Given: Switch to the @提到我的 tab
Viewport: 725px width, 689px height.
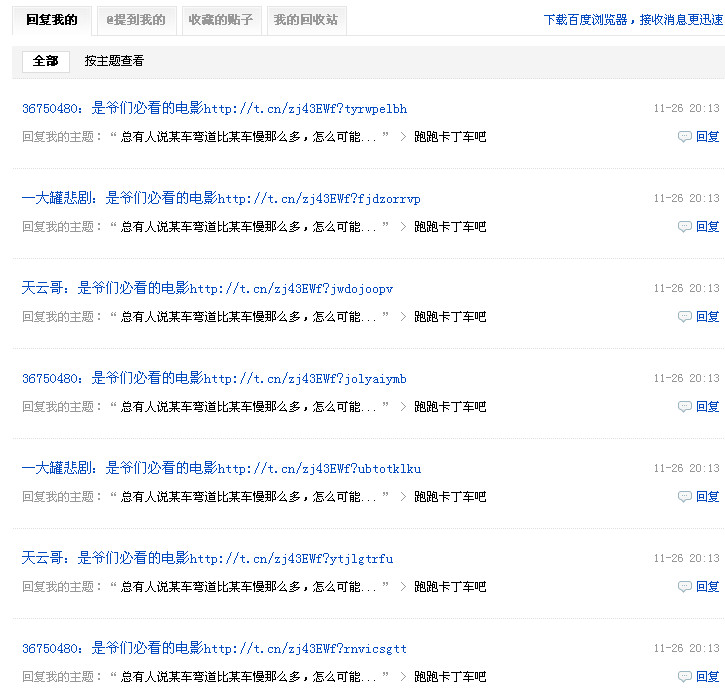Looking at the screenshot, I should tap(136, 20).
